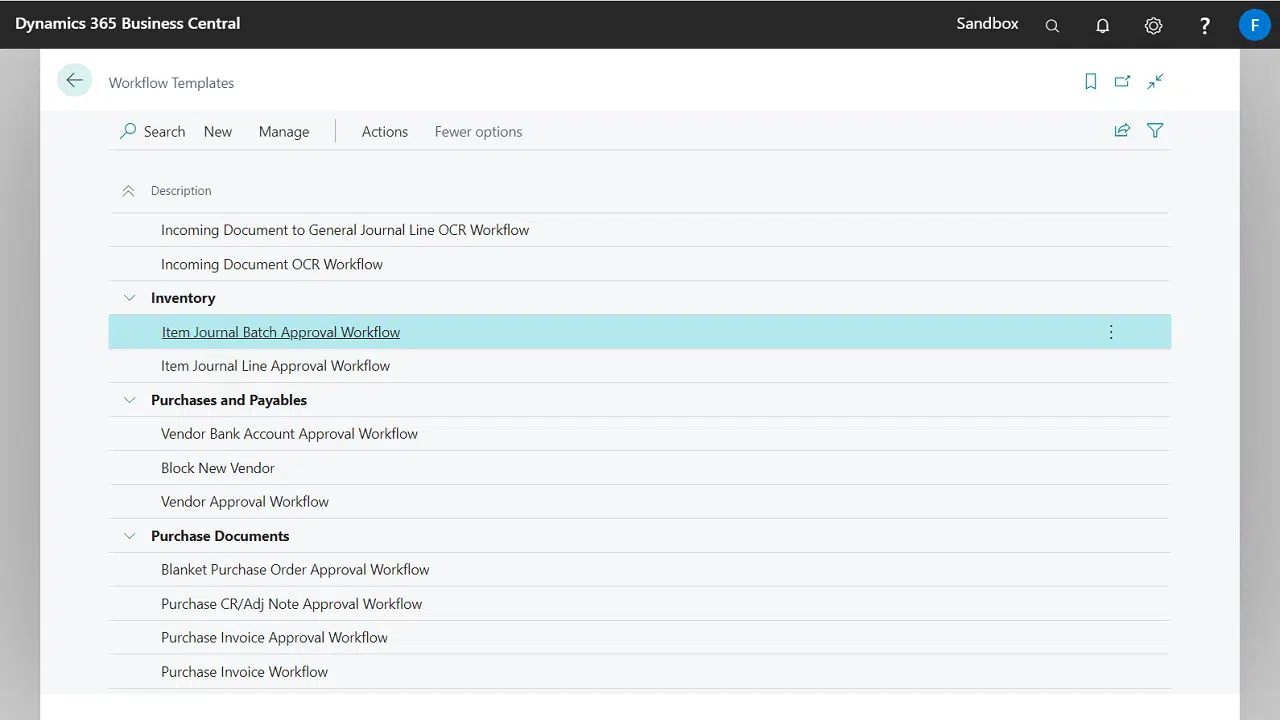Click the Workflow Templates page title
Screen dimensions: 1280x720
pyautogui.click(x=172, y=83)
